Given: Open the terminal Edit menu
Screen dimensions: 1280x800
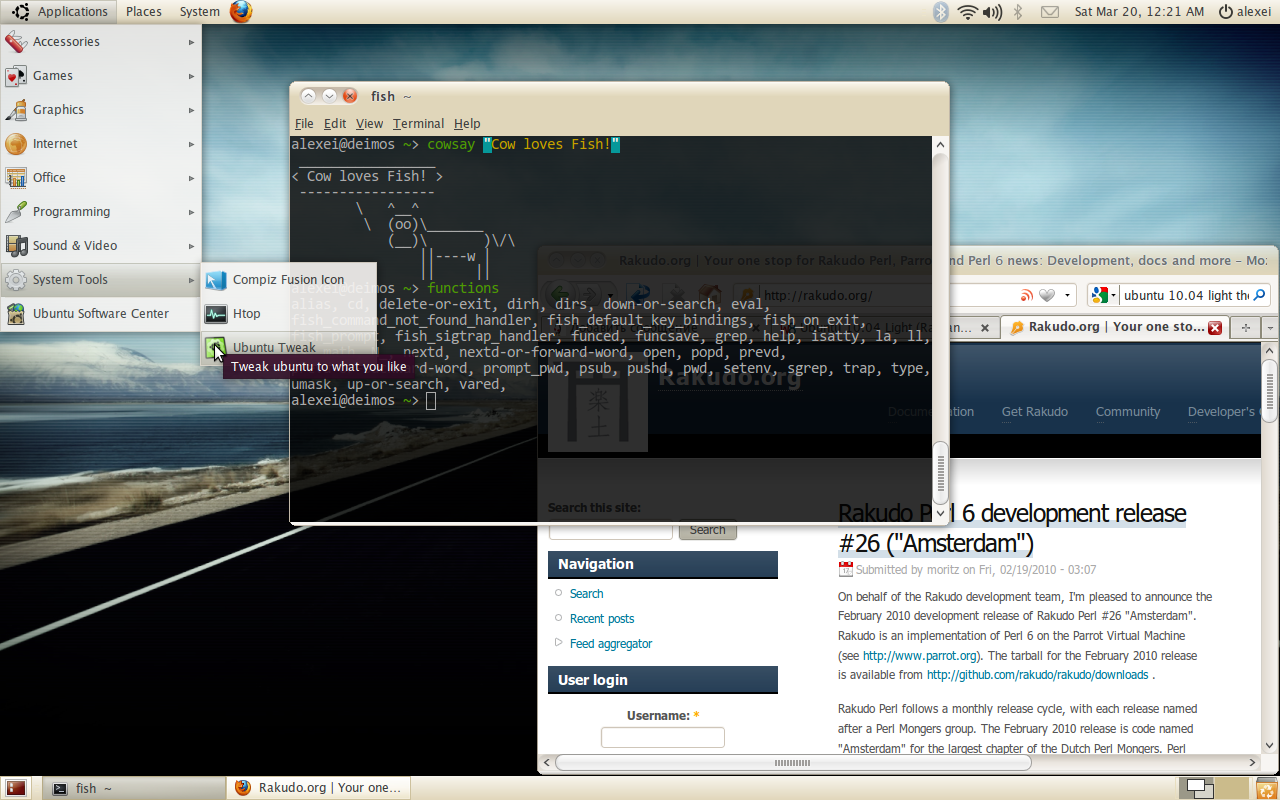Looking at the screenshot, I should [x=335, y=124].
